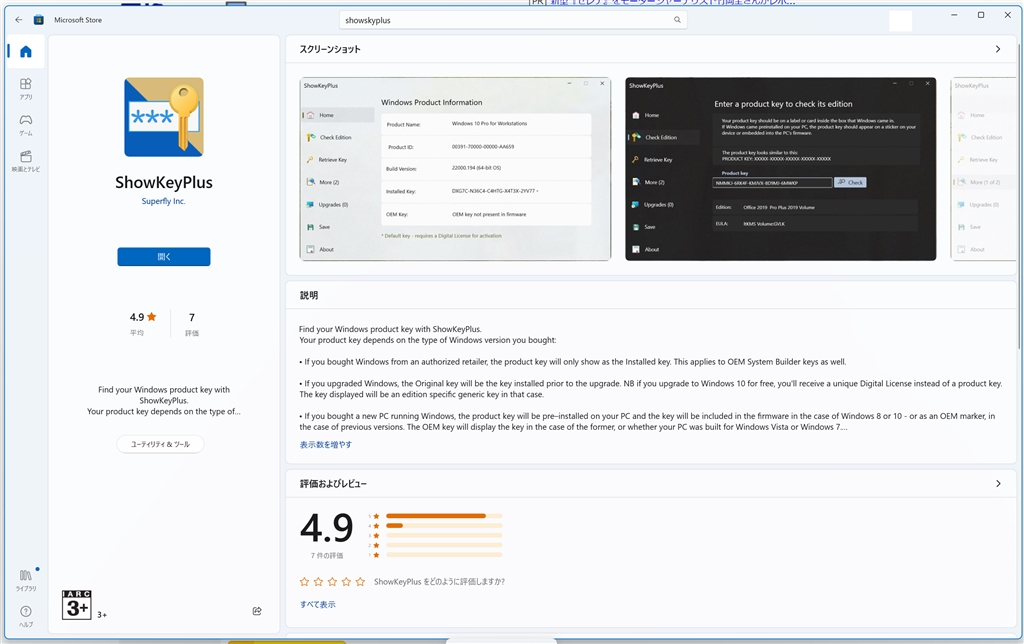Open the partially visible third screenshot

983,169
